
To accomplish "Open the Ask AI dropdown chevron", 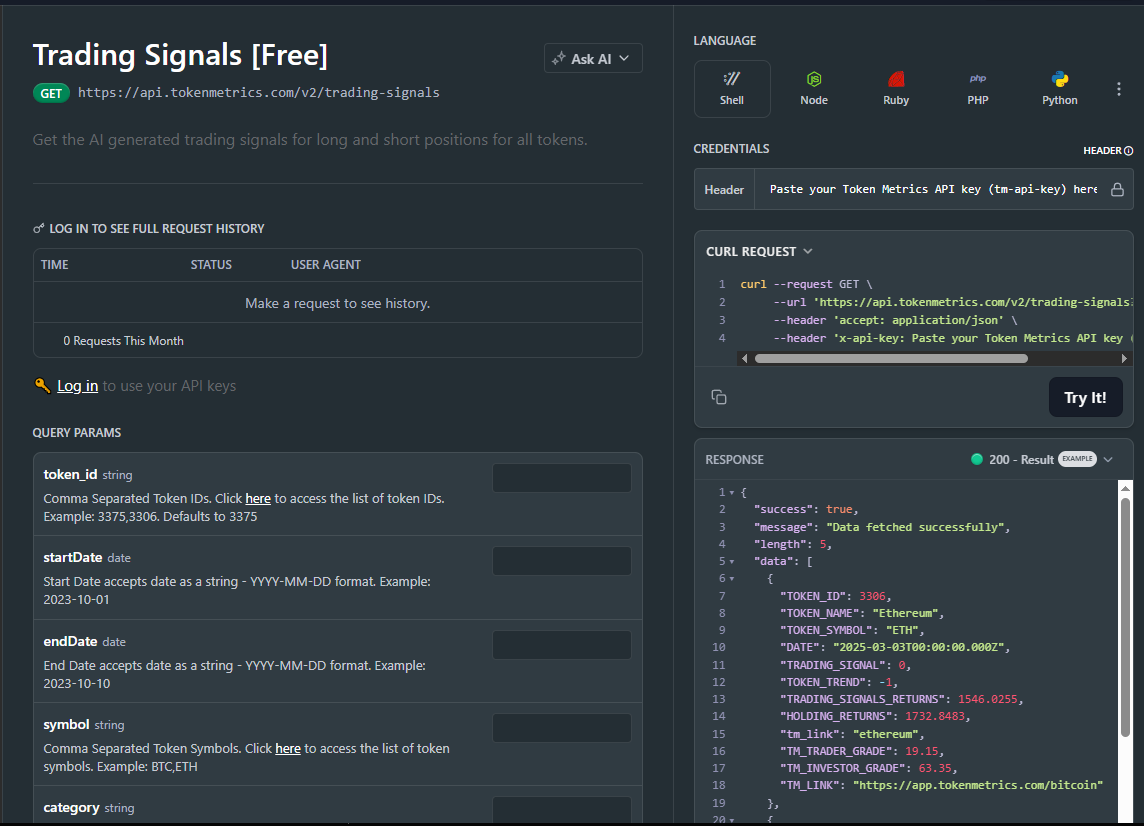I will click(x=624, y=58).
